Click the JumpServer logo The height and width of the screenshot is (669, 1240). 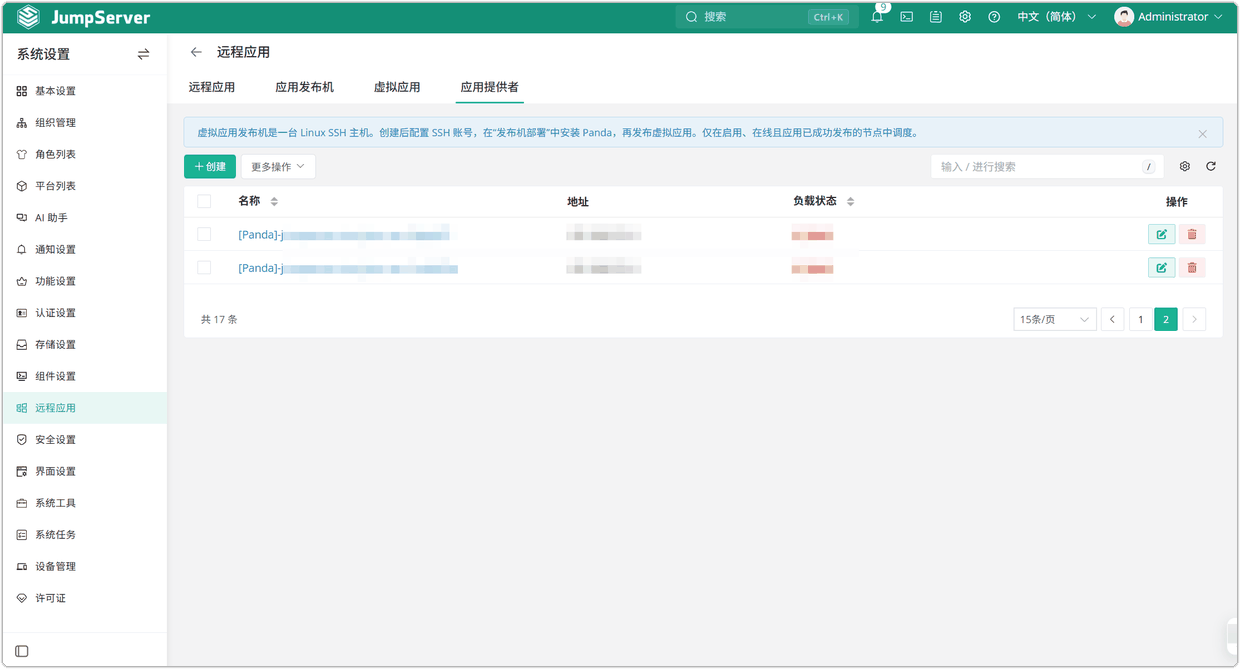[x=83, y=17]
